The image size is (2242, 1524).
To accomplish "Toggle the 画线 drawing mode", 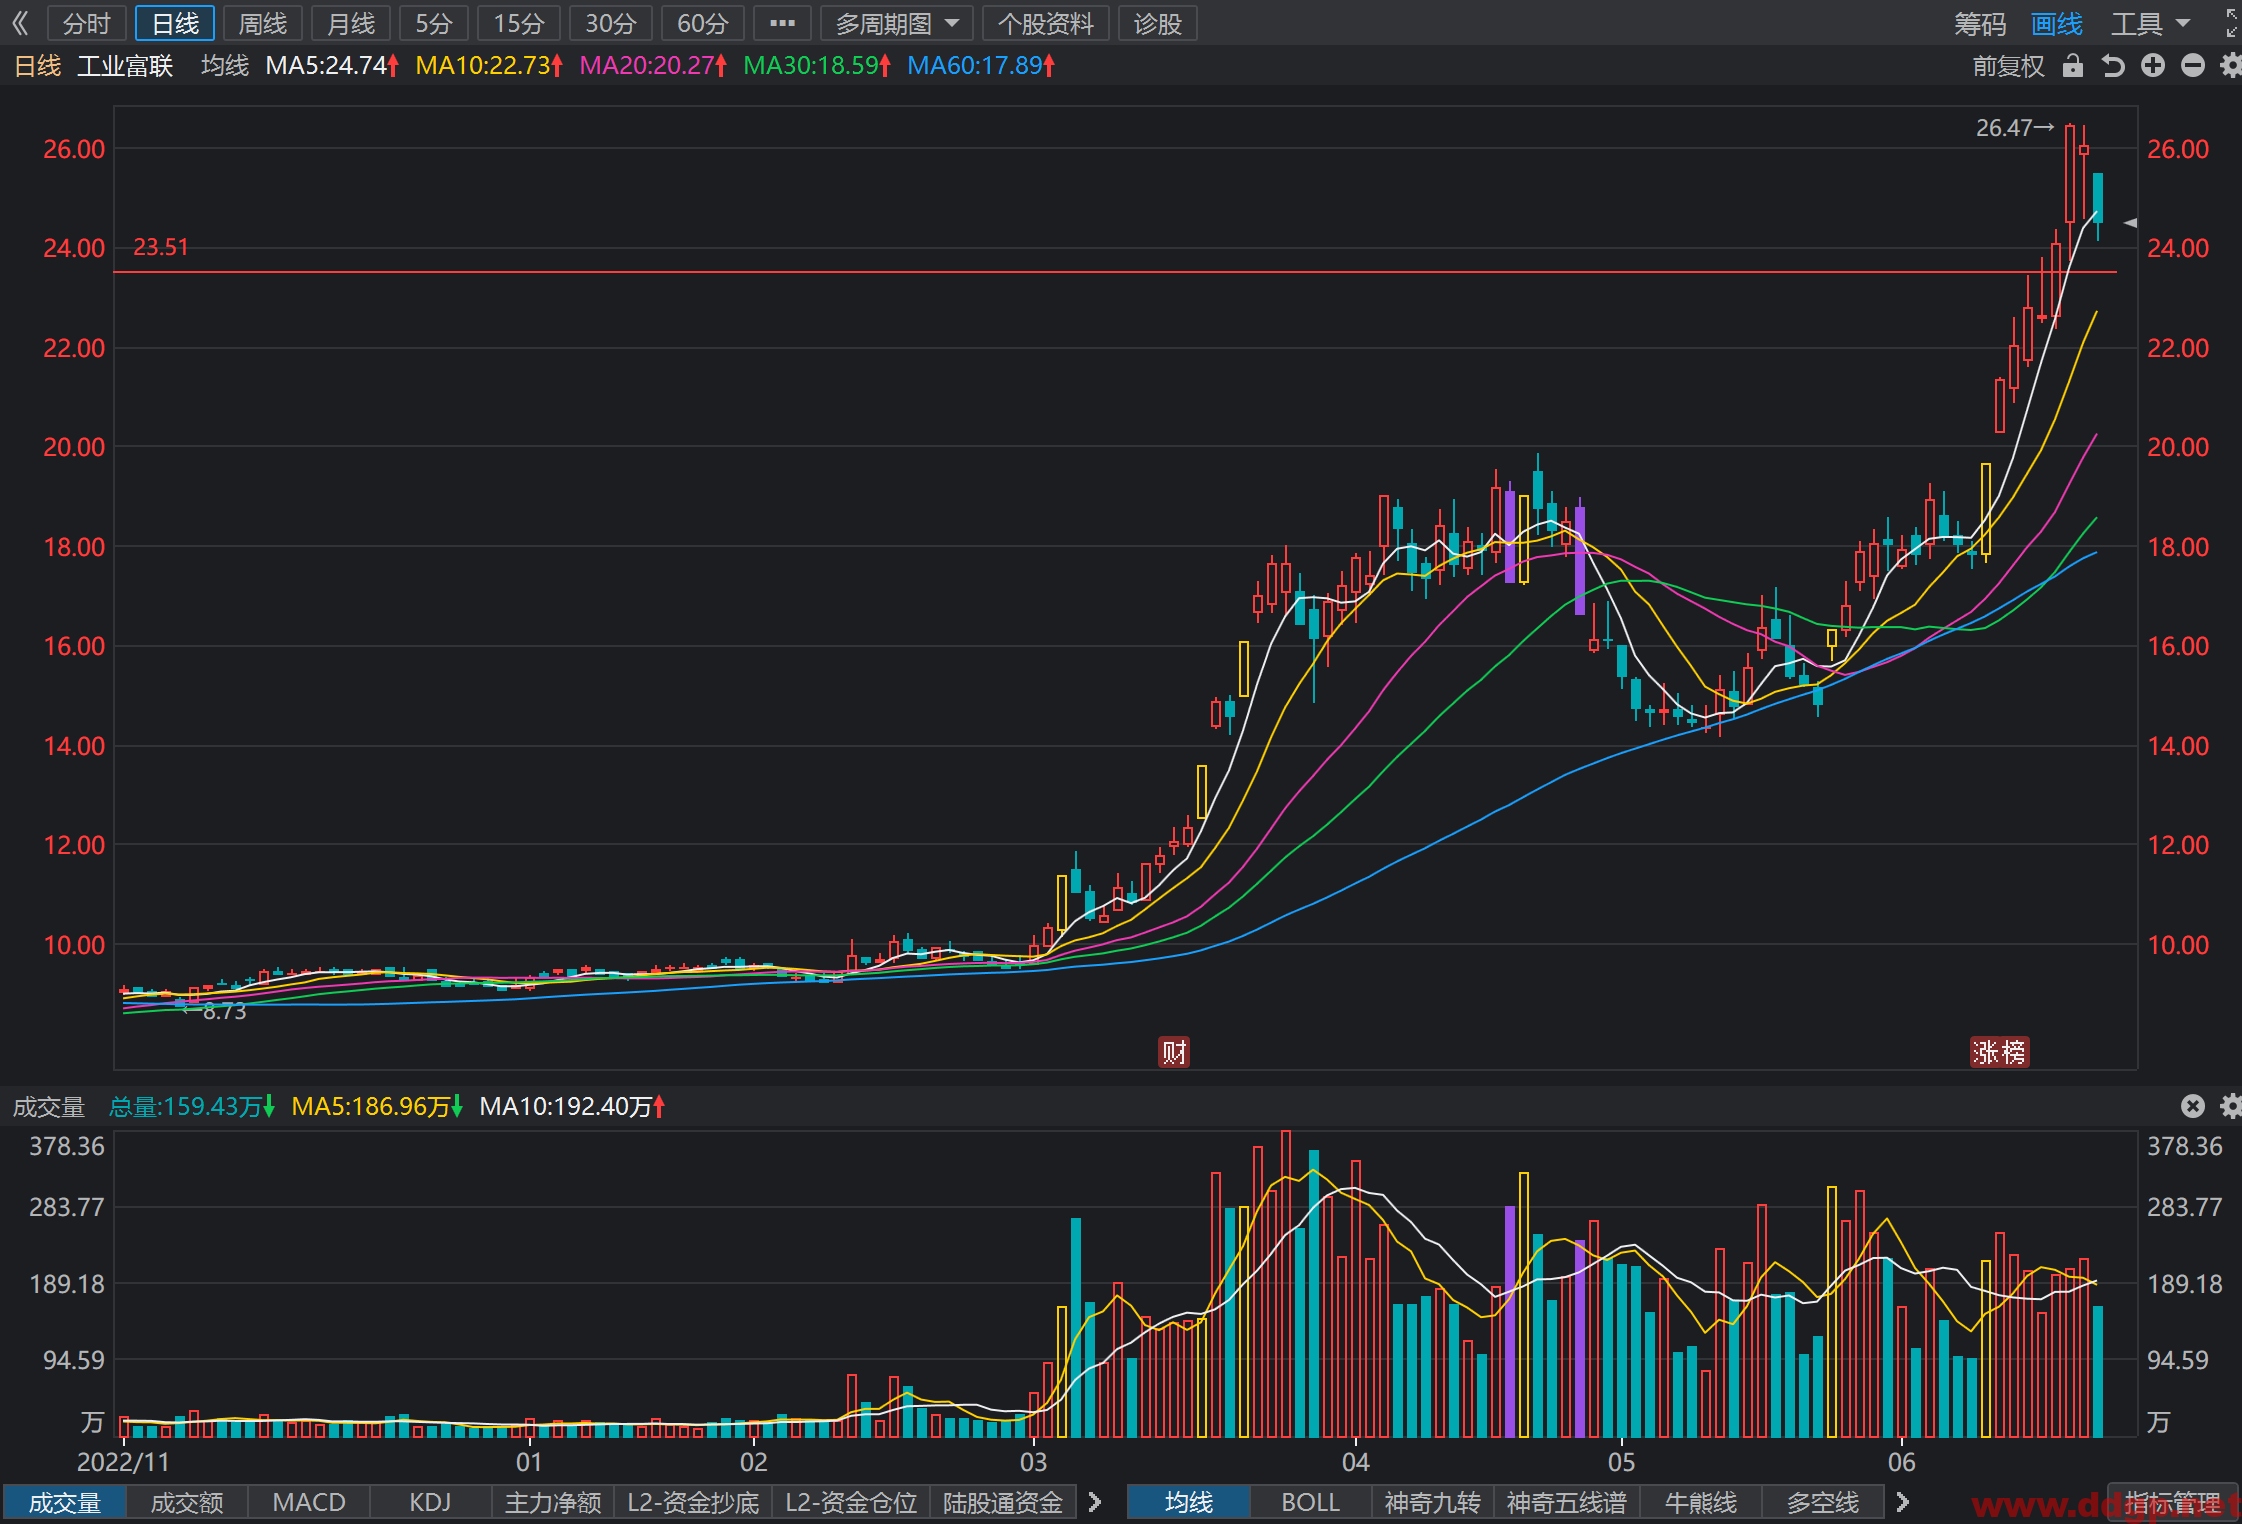I will coord(2057,23).
